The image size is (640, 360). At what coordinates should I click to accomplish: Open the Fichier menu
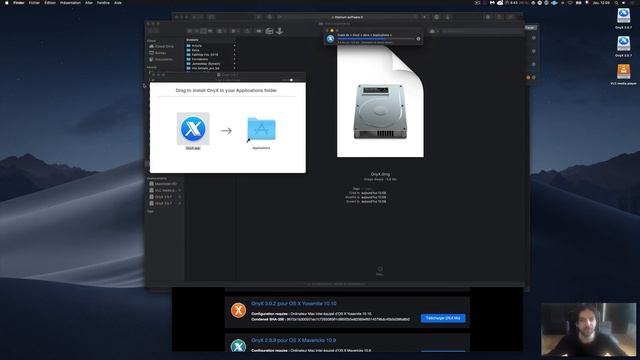coord(34,2)
